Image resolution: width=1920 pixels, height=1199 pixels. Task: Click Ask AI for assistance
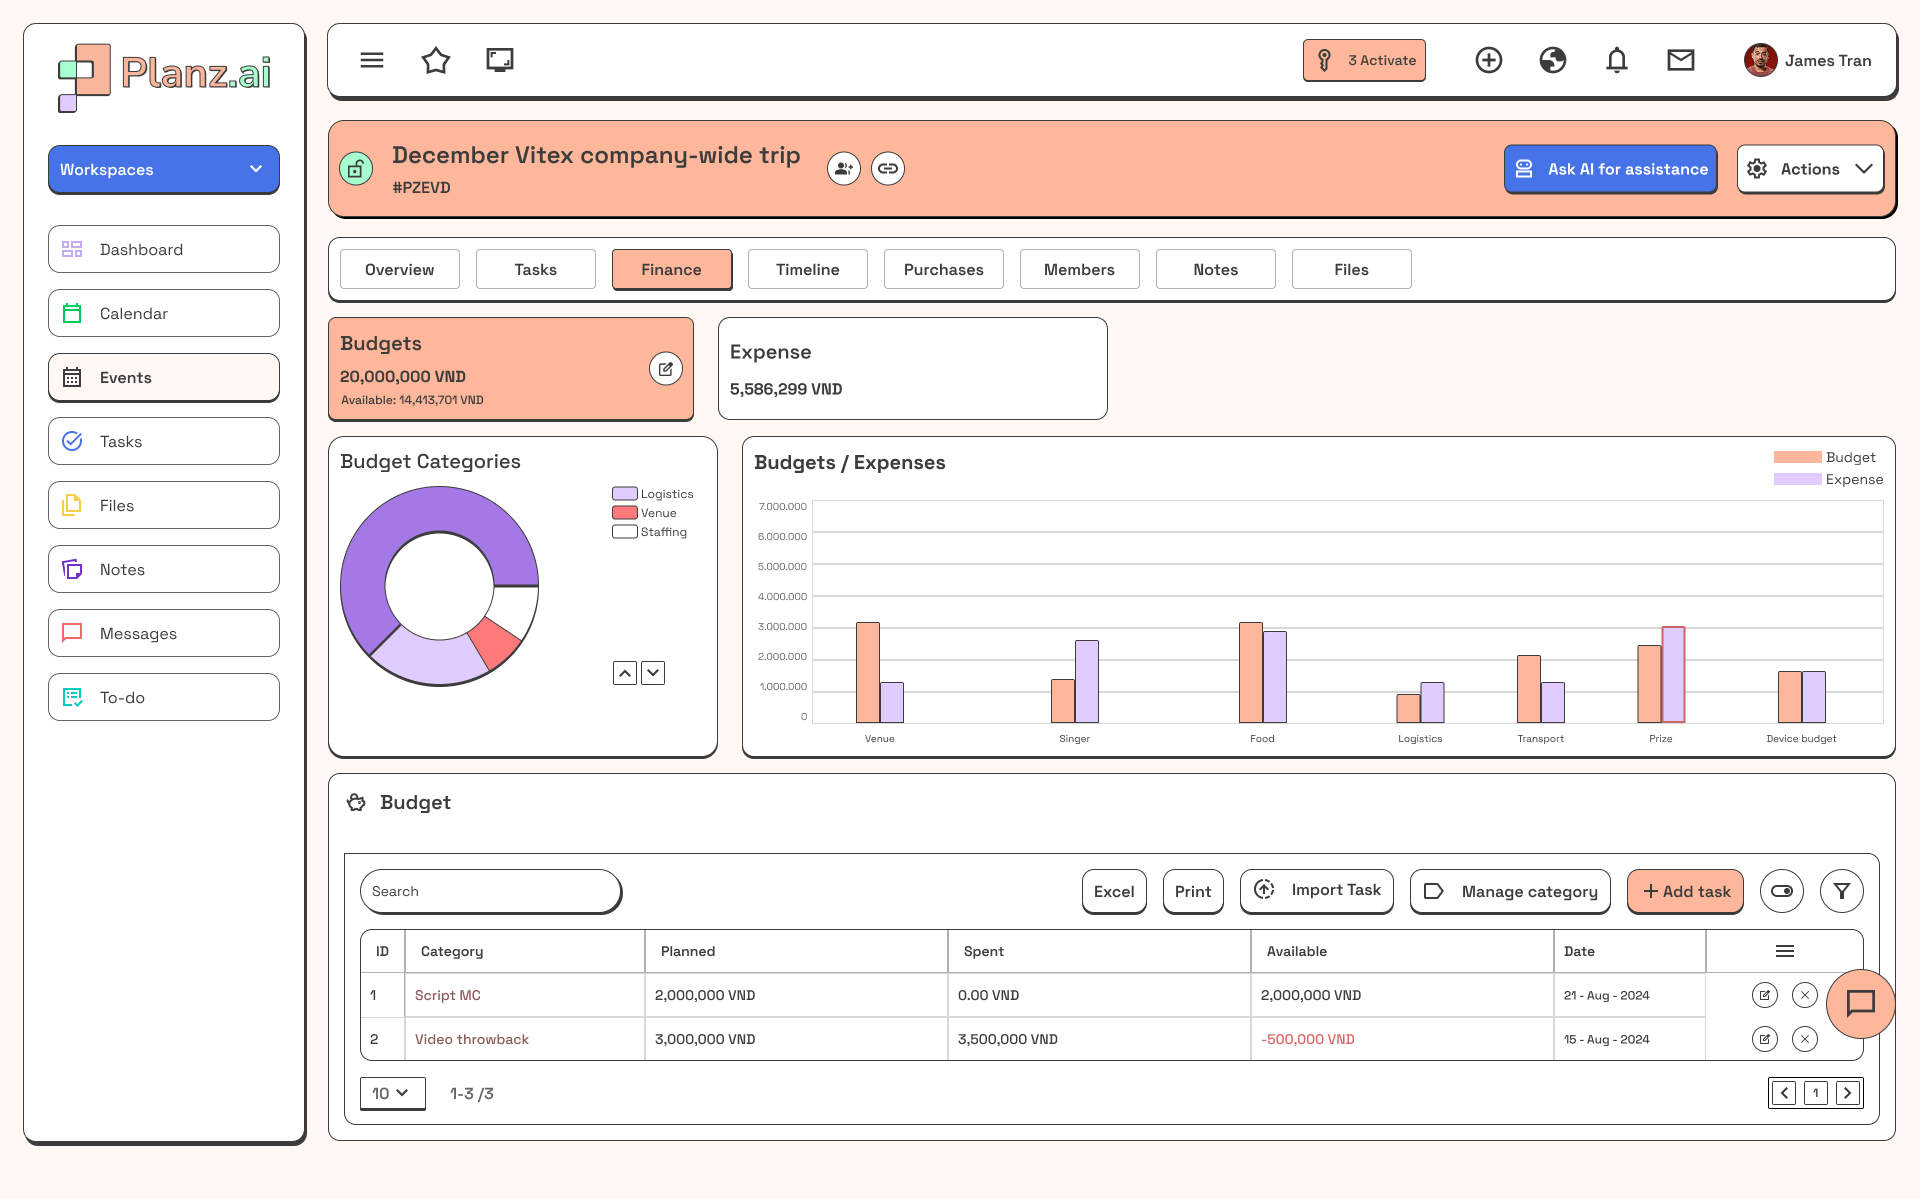coord(1610,170)
